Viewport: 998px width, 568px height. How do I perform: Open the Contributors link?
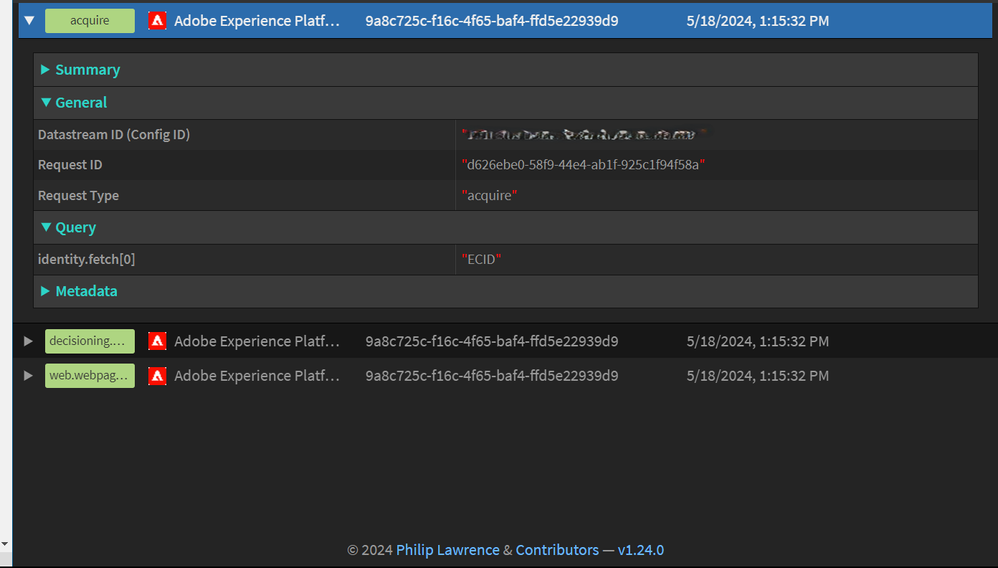click(557, 550)
